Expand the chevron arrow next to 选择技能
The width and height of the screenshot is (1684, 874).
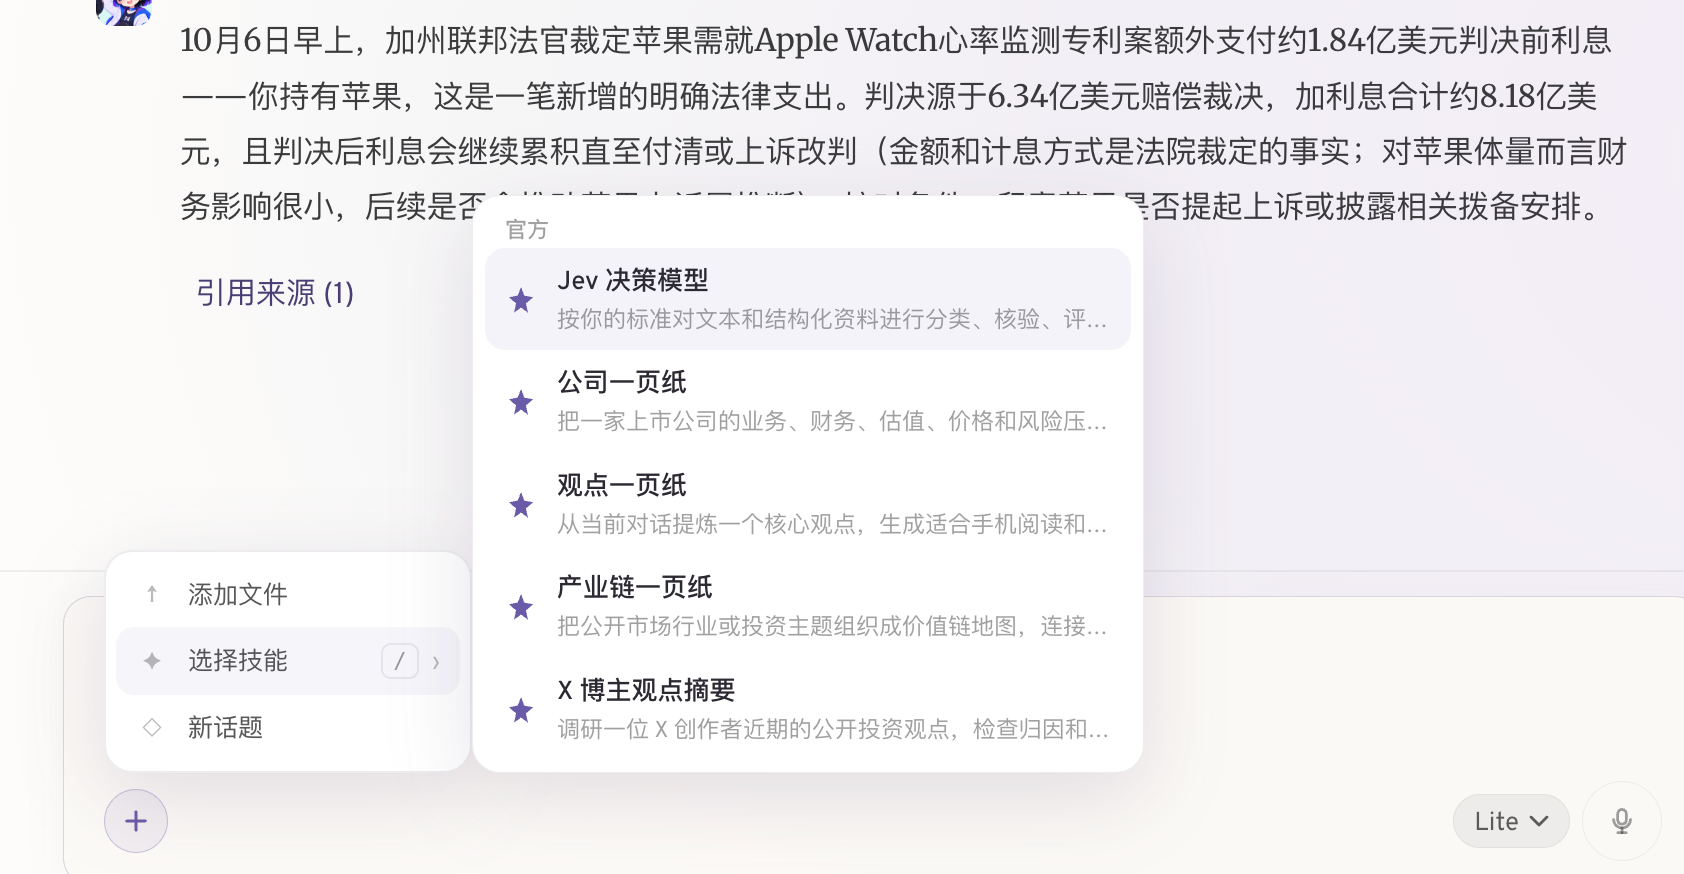(x=436, y=662)
